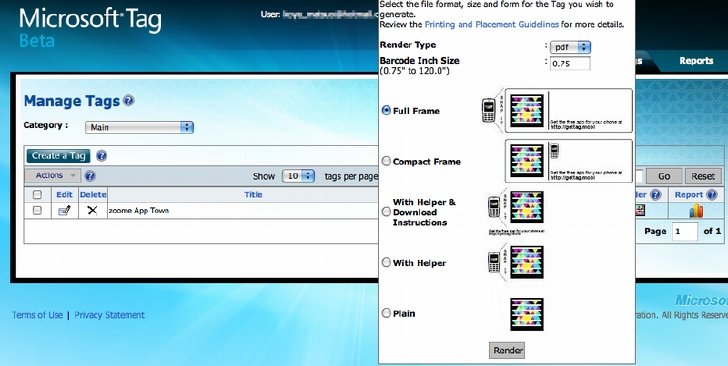Expand the Actions dropdown menu

point(52,176)
